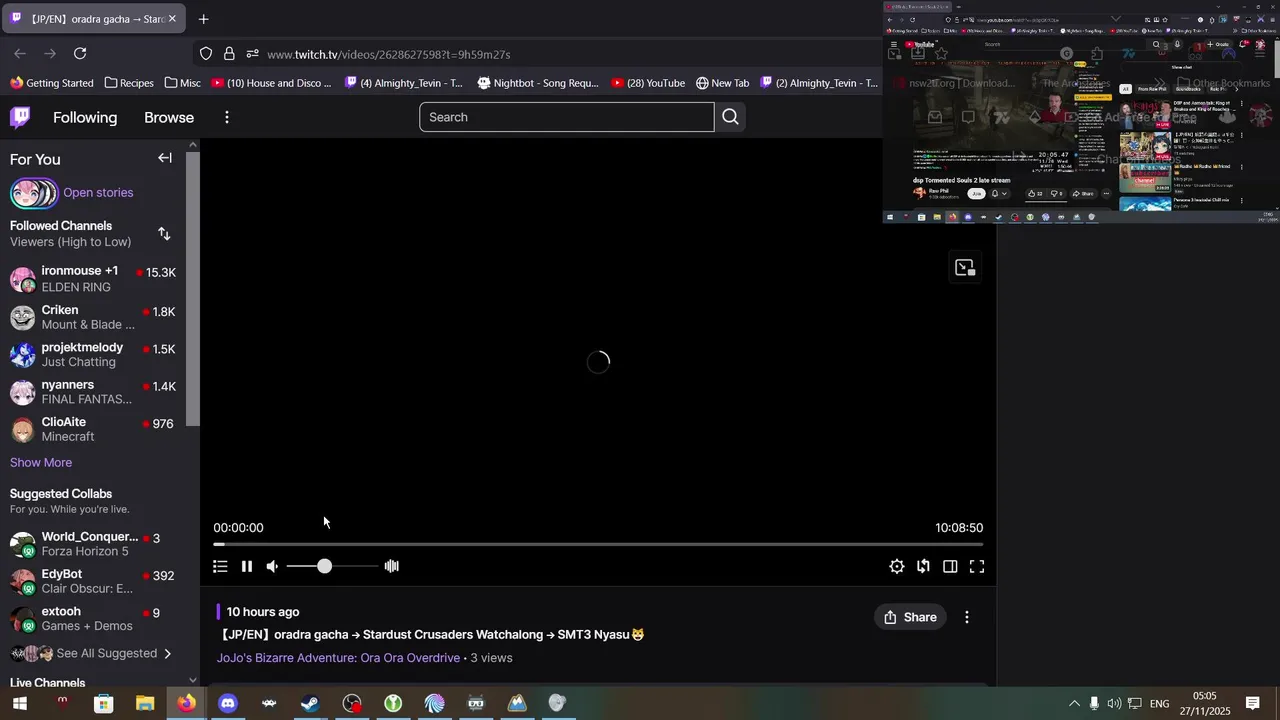Open World_Conquer Forza Horizon 5 channel
Image resolution: width=1280 pixels, height=720 pixels.
tap(93, 544)
